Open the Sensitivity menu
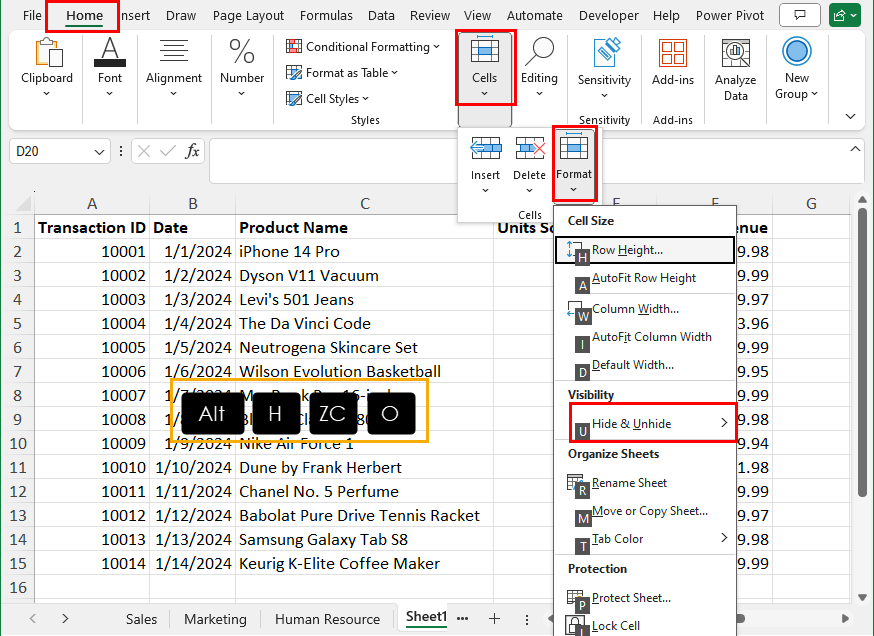Screen dimensions: 874x636 coord(604,68)
